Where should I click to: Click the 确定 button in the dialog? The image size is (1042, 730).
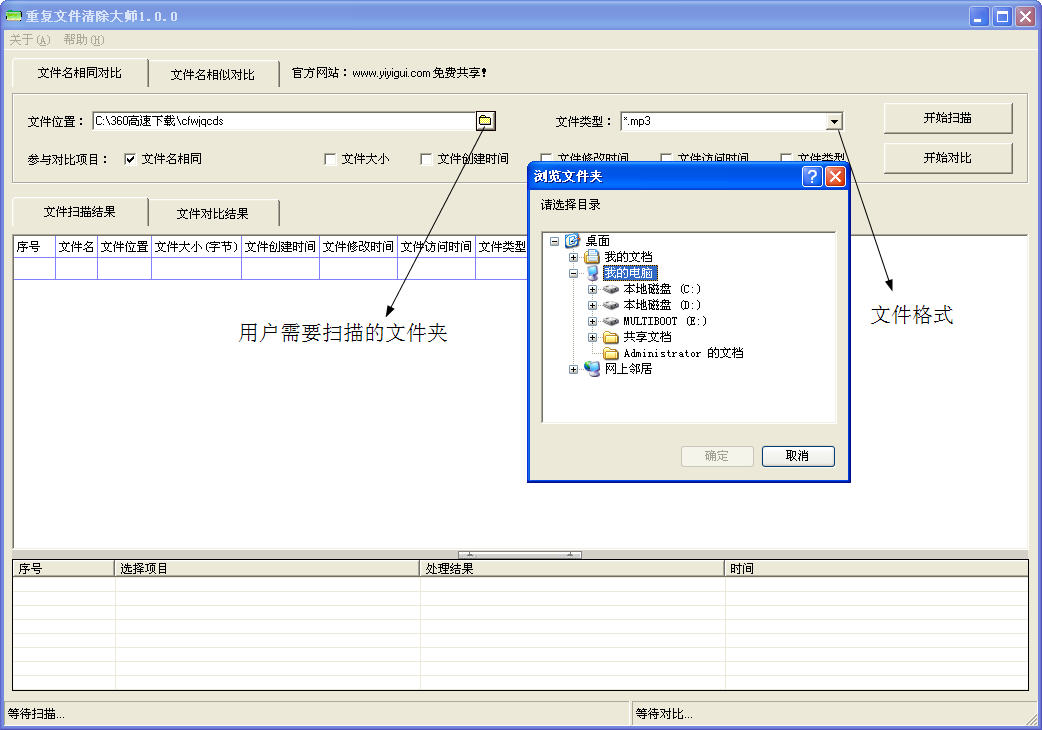pyautogui.click(x=717, y=456)
